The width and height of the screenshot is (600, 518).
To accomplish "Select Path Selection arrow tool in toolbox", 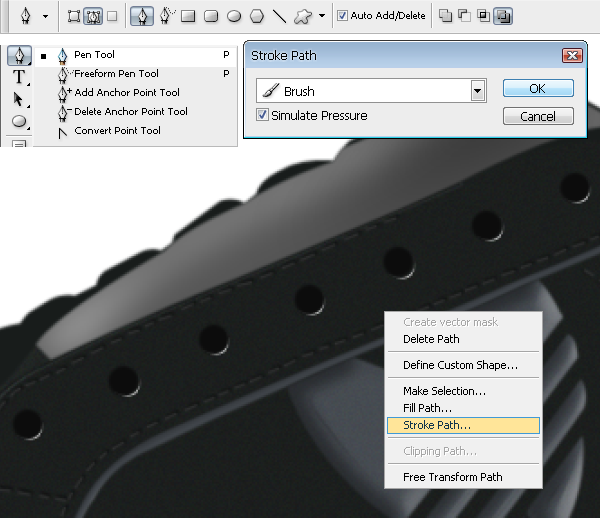I will (19, 99).
